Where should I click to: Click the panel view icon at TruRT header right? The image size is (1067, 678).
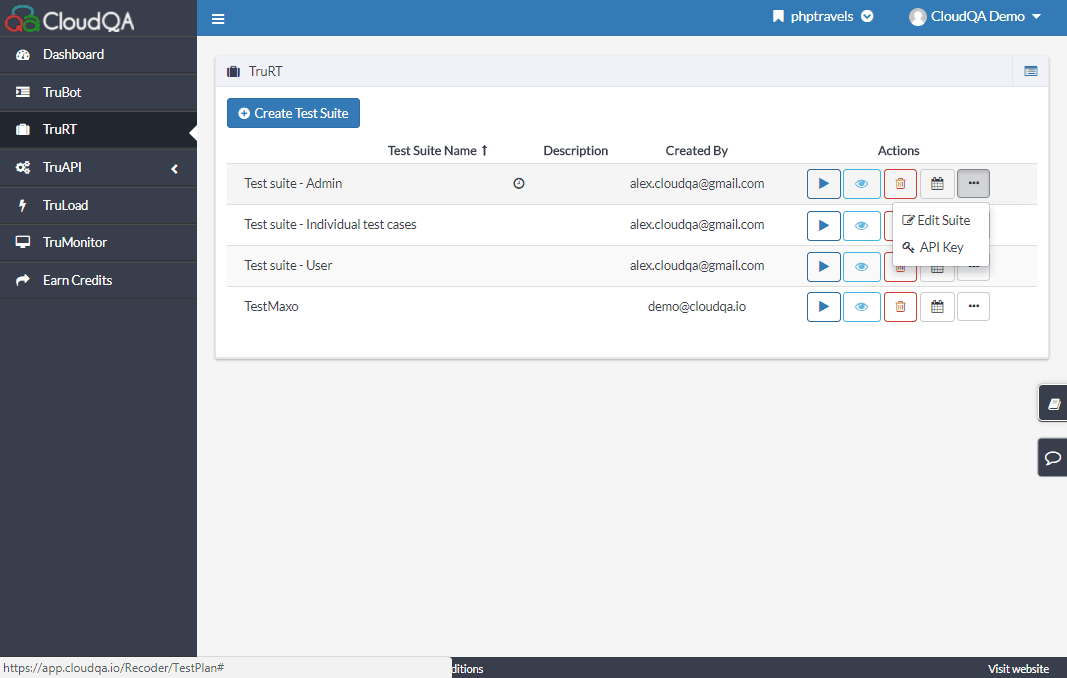[x=1030, y=71]
